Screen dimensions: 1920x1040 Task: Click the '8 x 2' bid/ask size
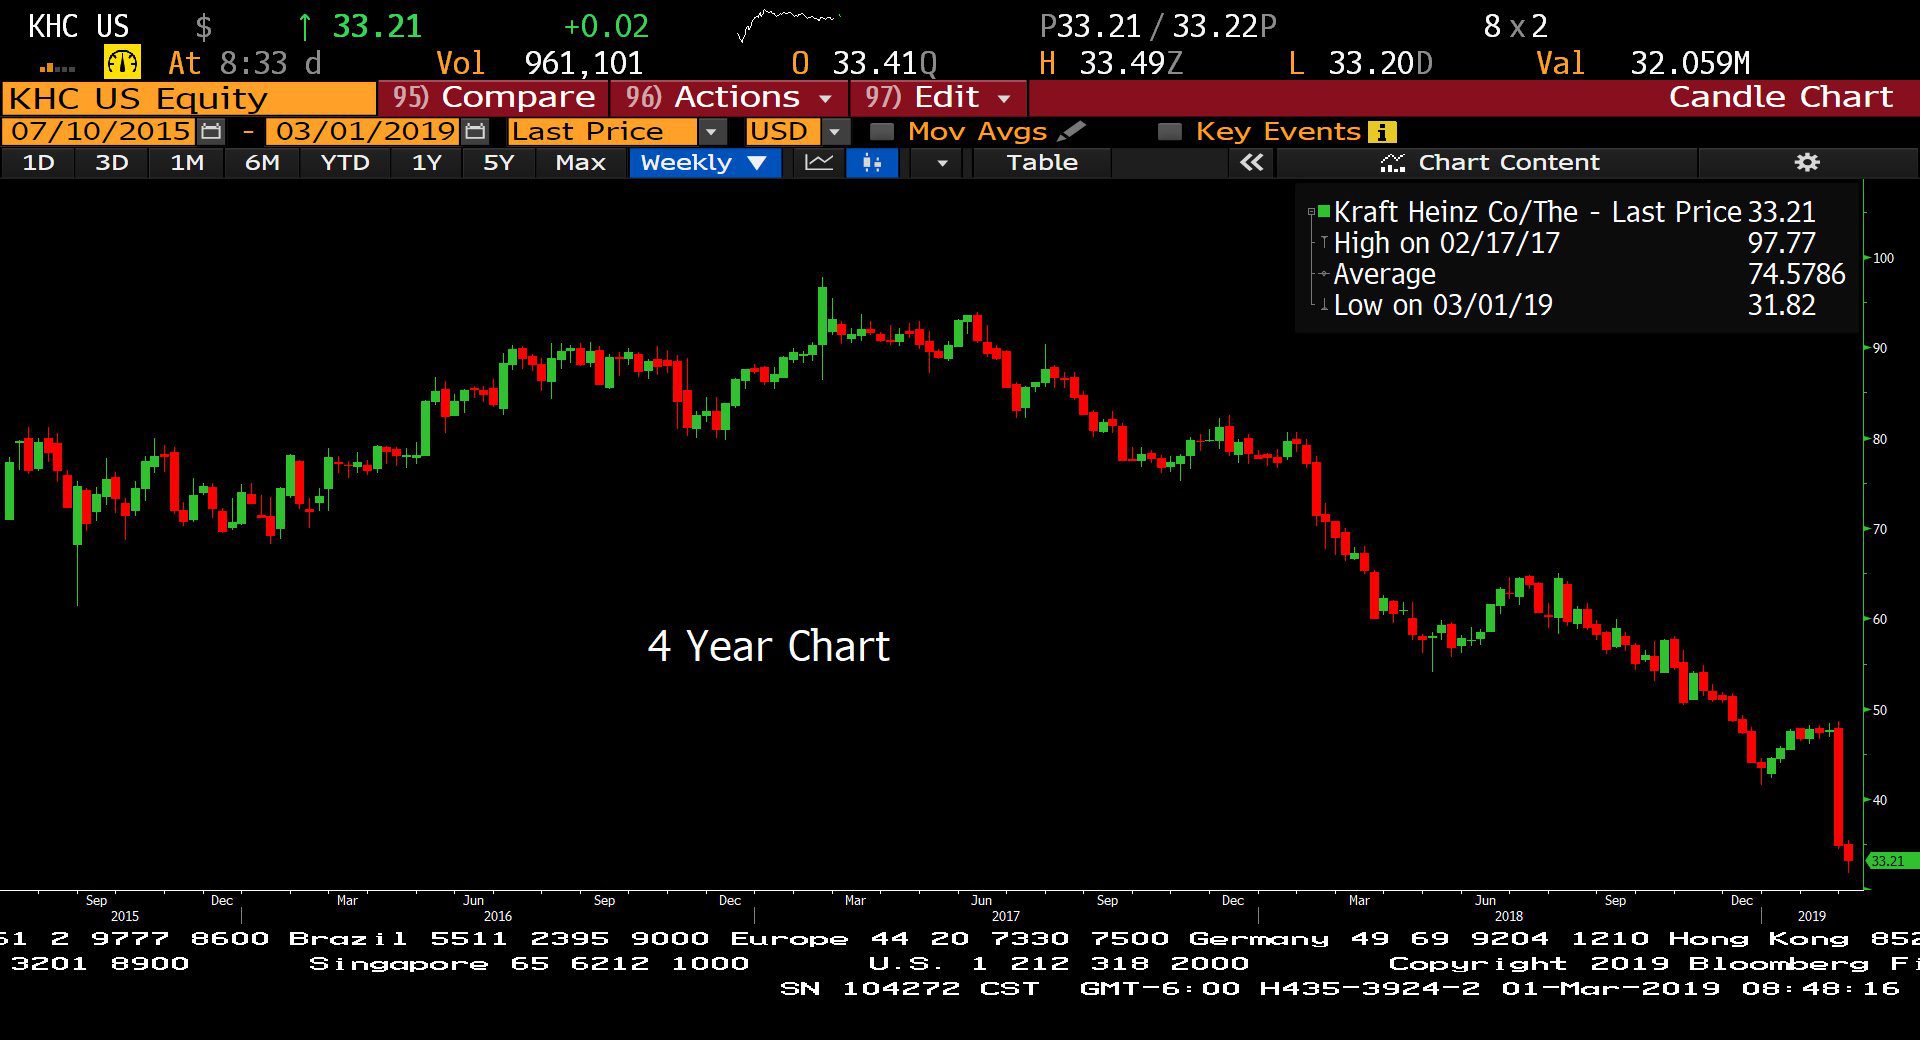click(1515, 26)
